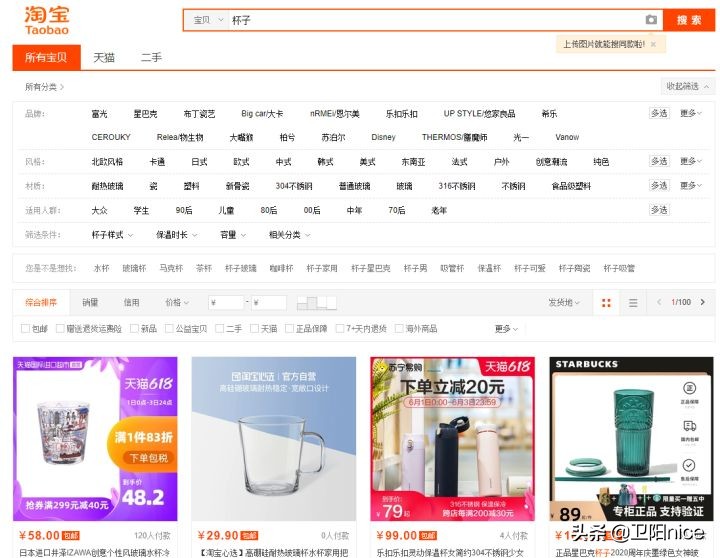This screenshot has height=558, width=720.
Task: Open the 宝贝 search type dropdown
Action: click(x=208, y=20)
